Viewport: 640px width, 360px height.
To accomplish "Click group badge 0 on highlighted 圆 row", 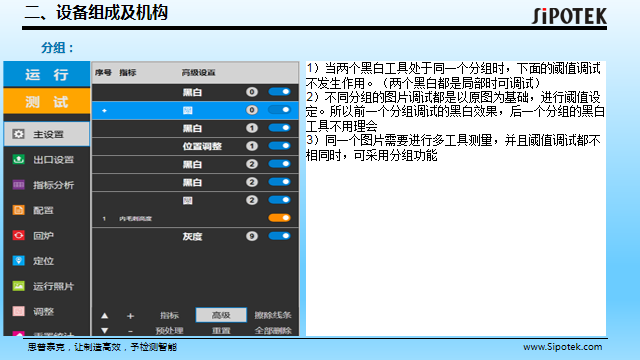I will click(252, 110).
